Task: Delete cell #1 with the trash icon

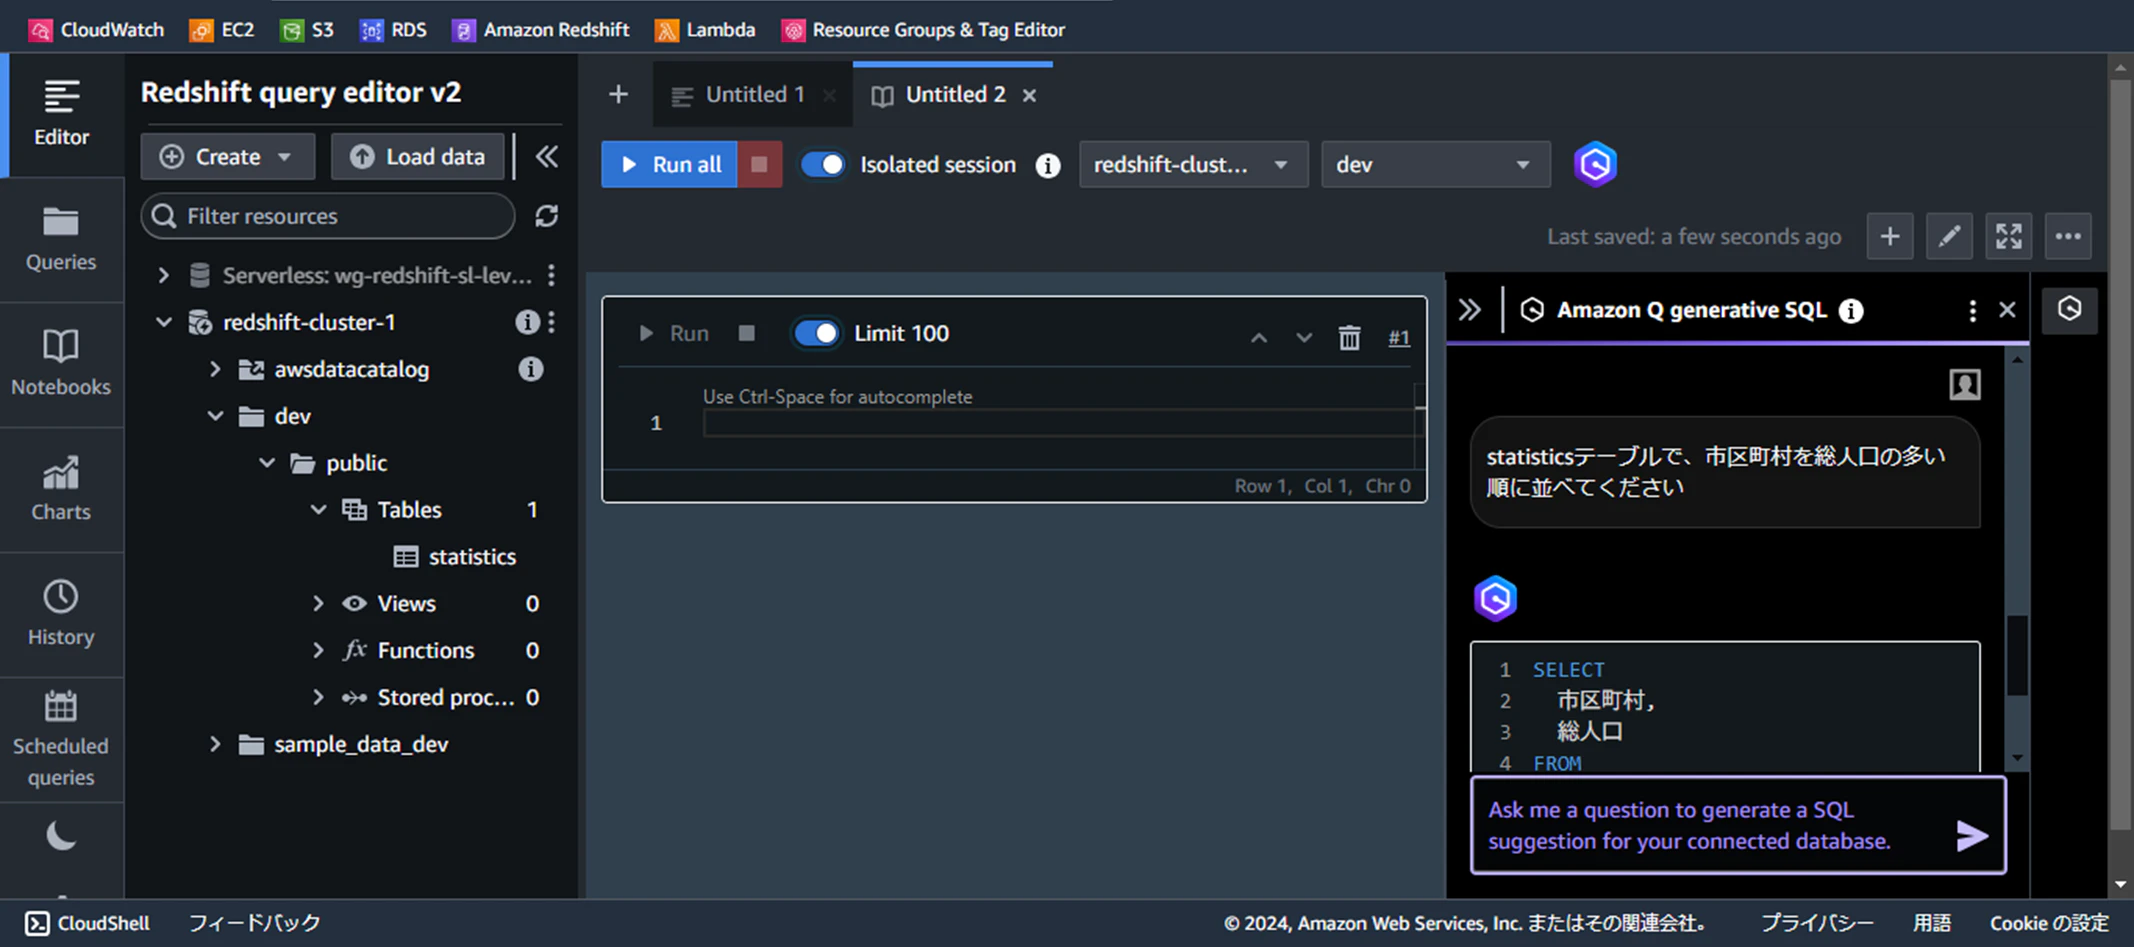Action: [1349, 338]
